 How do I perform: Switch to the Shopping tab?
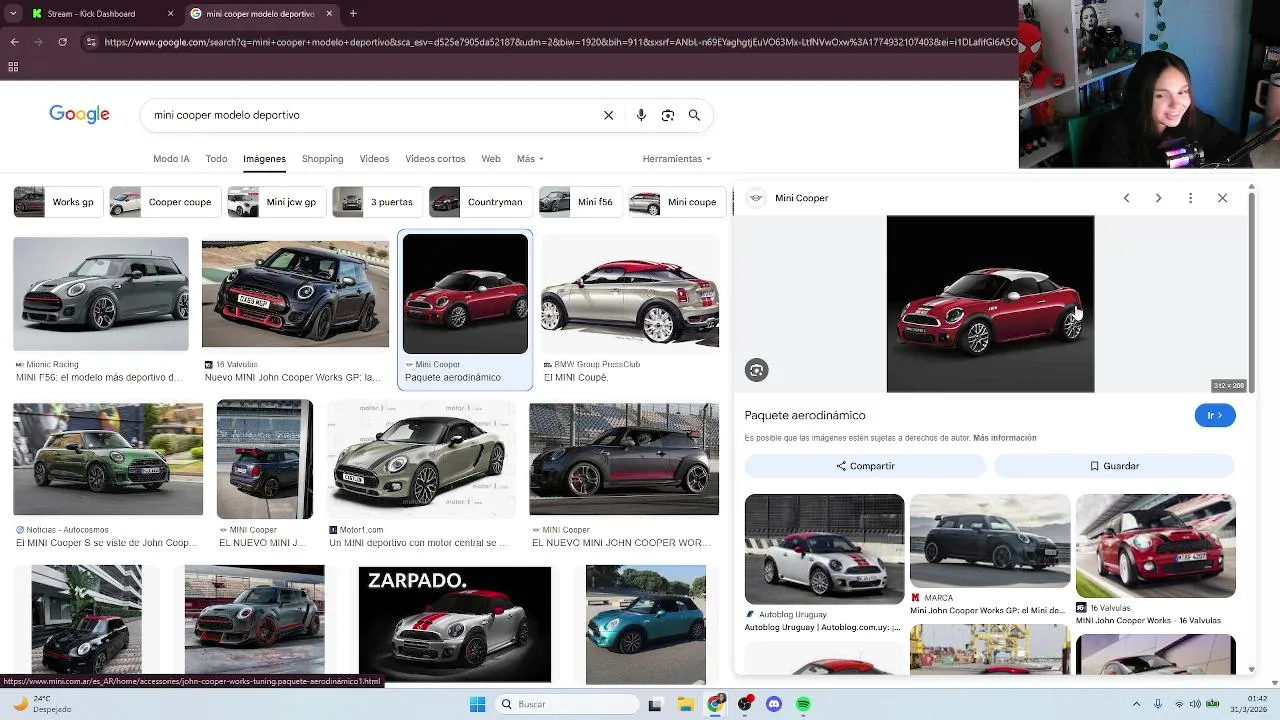point(322,159)
